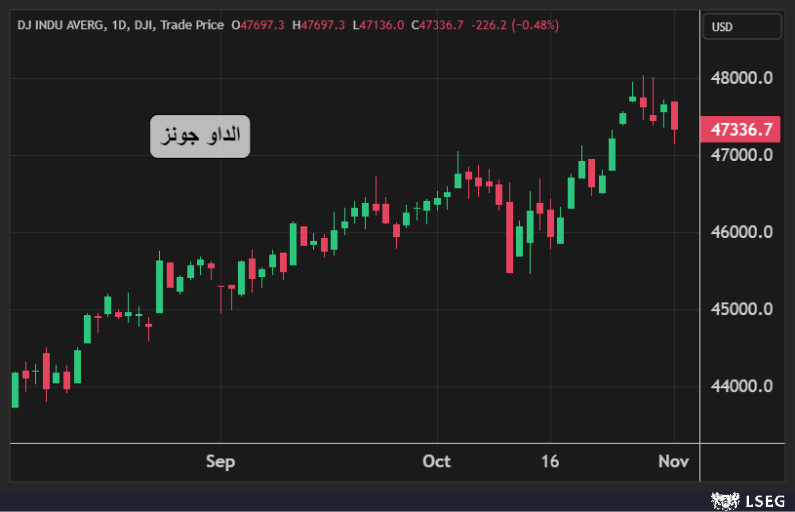This screenshot has width=795, height=512.
Task: Click the 16 date label on time axis
Action: [549, 461]
